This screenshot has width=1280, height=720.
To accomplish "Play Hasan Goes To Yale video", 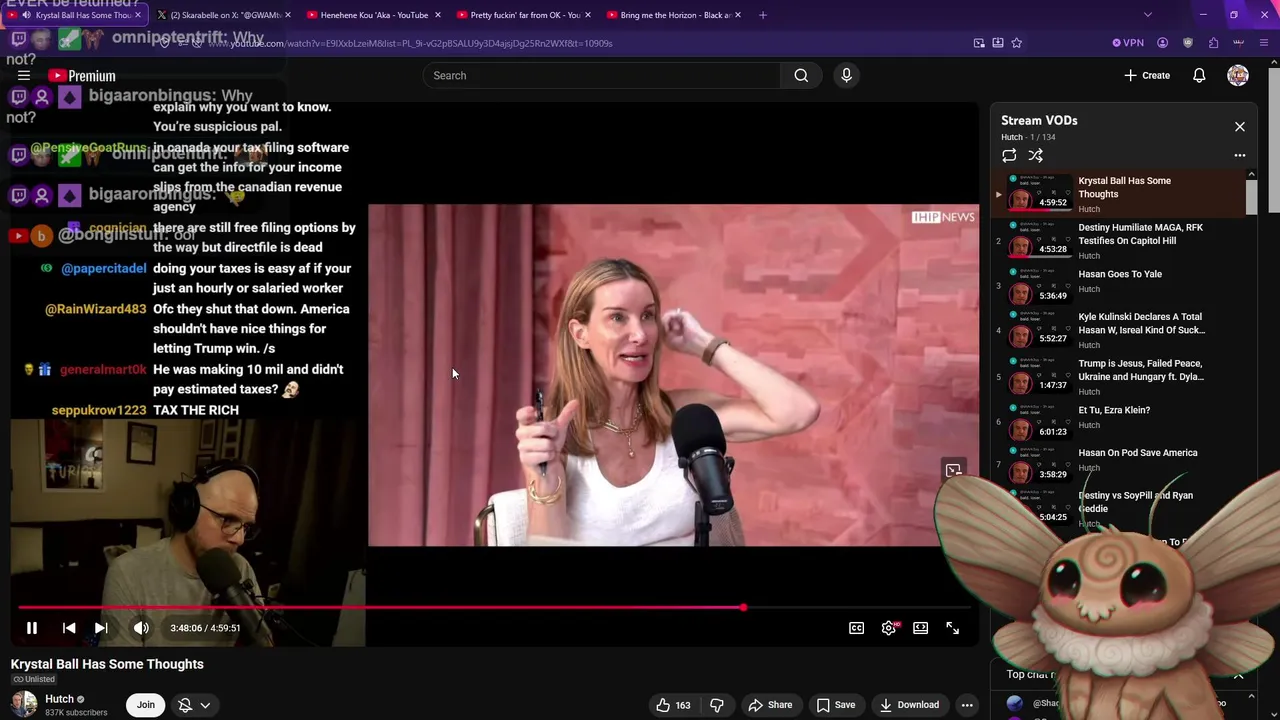I will pos(1120,286).
